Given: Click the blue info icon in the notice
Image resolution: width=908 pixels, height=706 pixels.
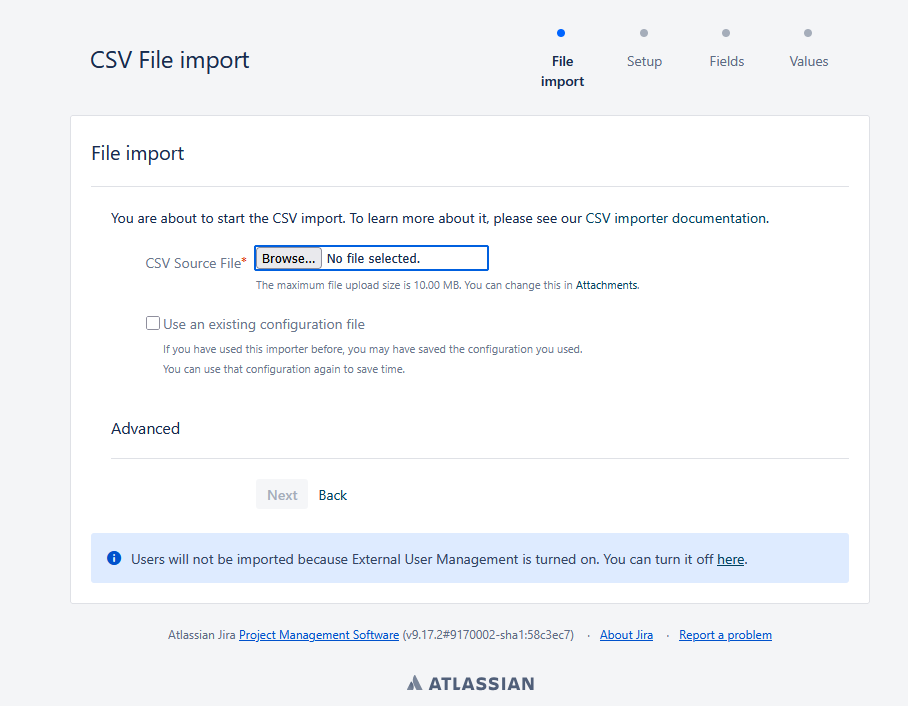Looking at the screenshot, I should [x=114, y=558].
